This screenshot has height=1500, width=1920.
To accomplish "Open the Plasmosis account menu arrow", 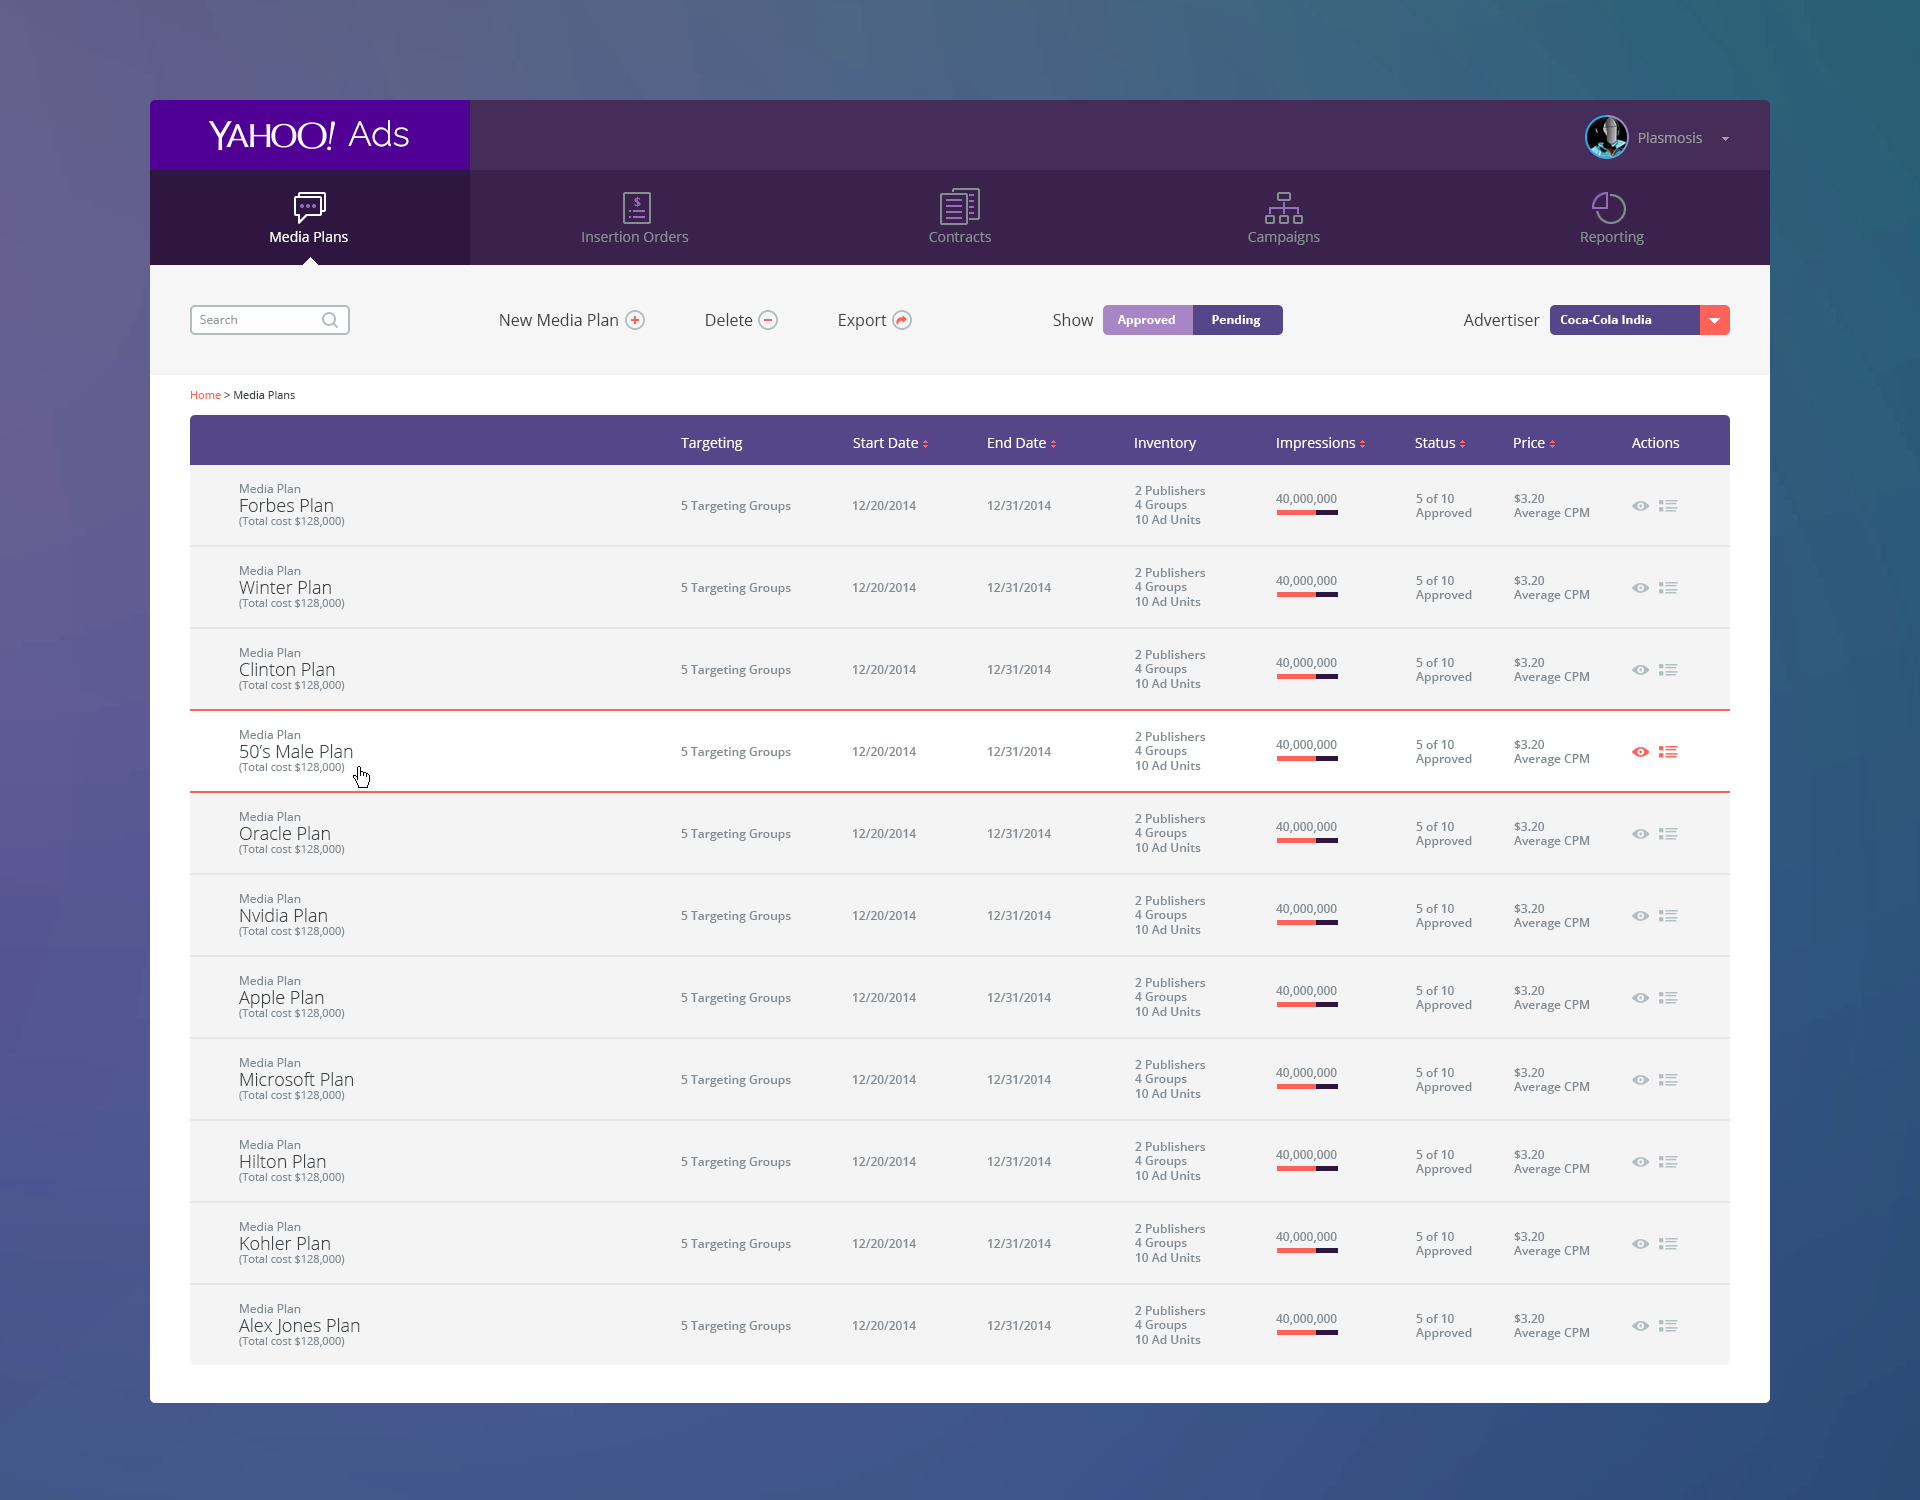I will tap(1725, 139).
